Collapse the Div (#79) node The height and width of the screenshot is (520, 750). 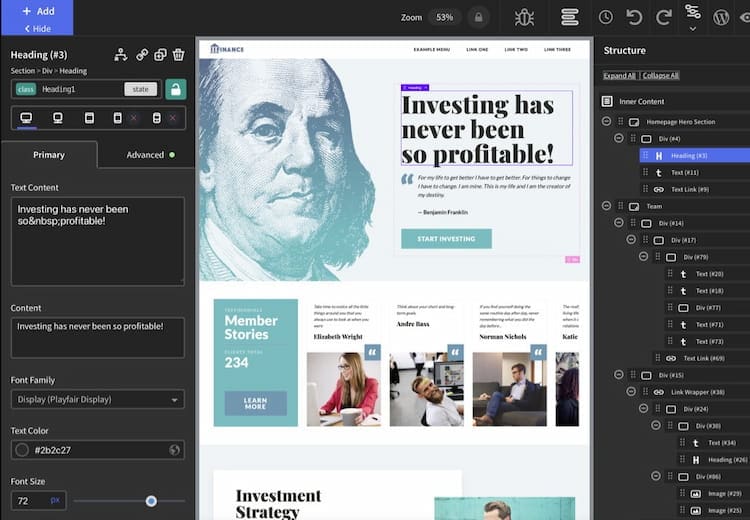pos(643,256)
